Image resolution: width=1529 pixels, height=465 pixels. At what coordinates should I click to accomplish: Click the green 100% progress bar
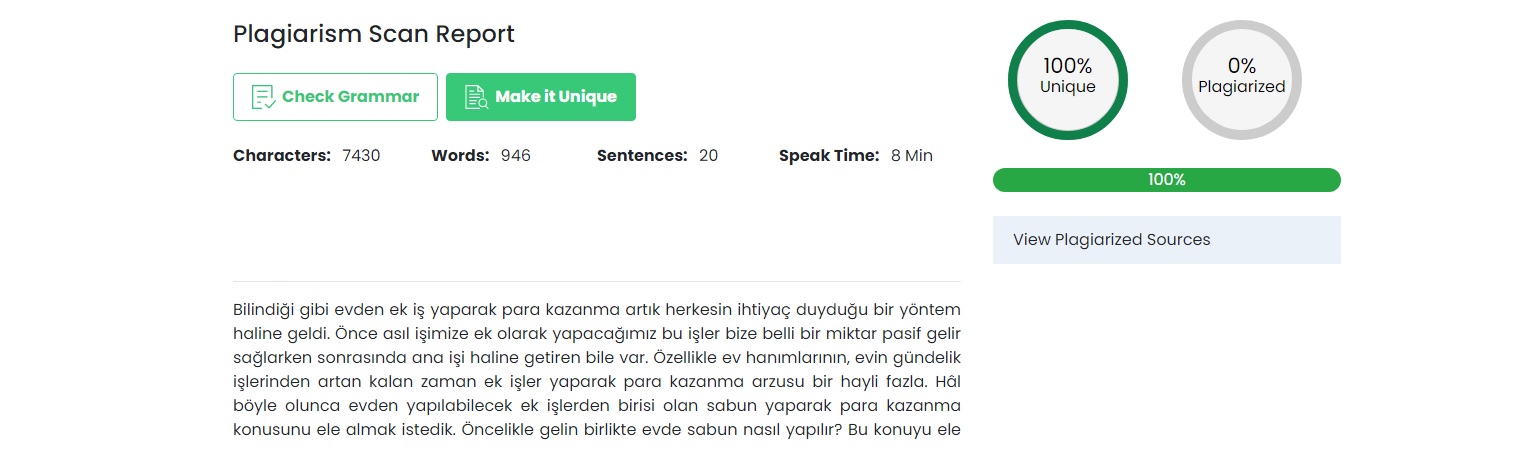click(1166, 180)
